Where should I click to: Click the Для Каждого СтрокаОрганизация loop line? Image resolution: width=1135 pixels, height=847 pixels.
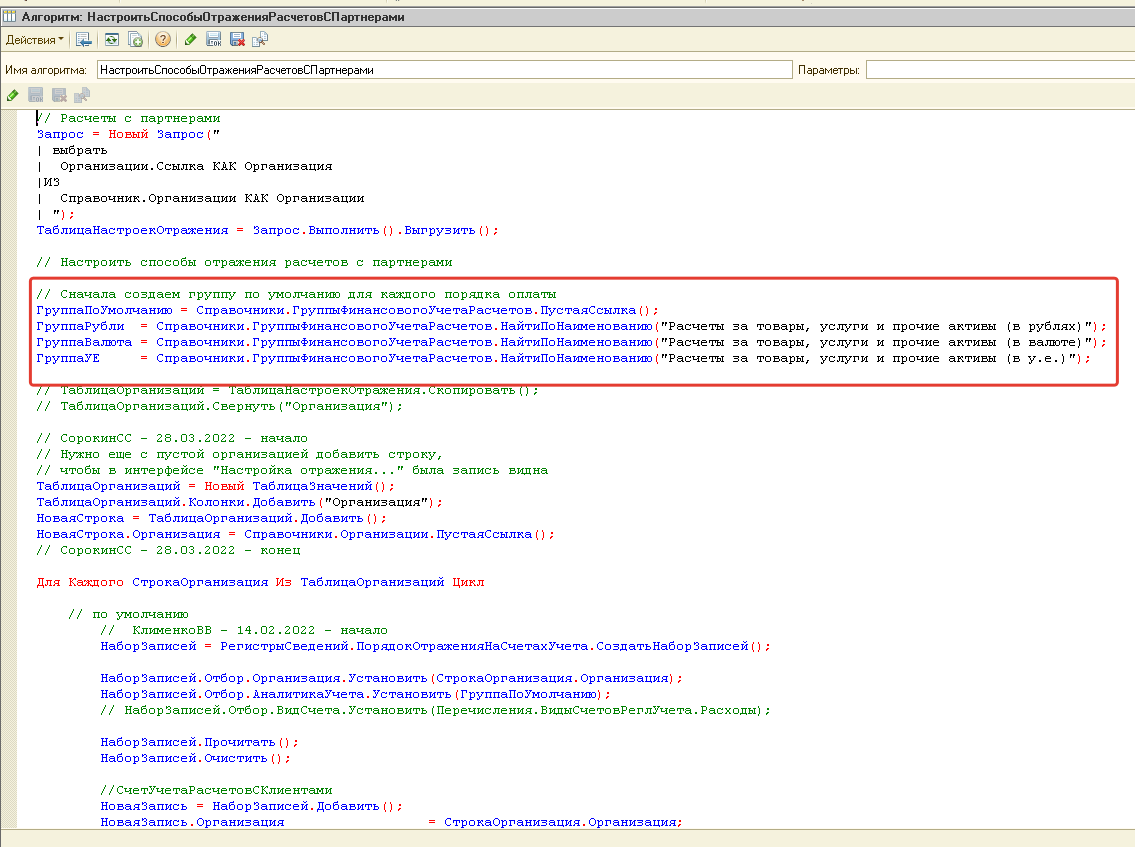pos(260,582)
